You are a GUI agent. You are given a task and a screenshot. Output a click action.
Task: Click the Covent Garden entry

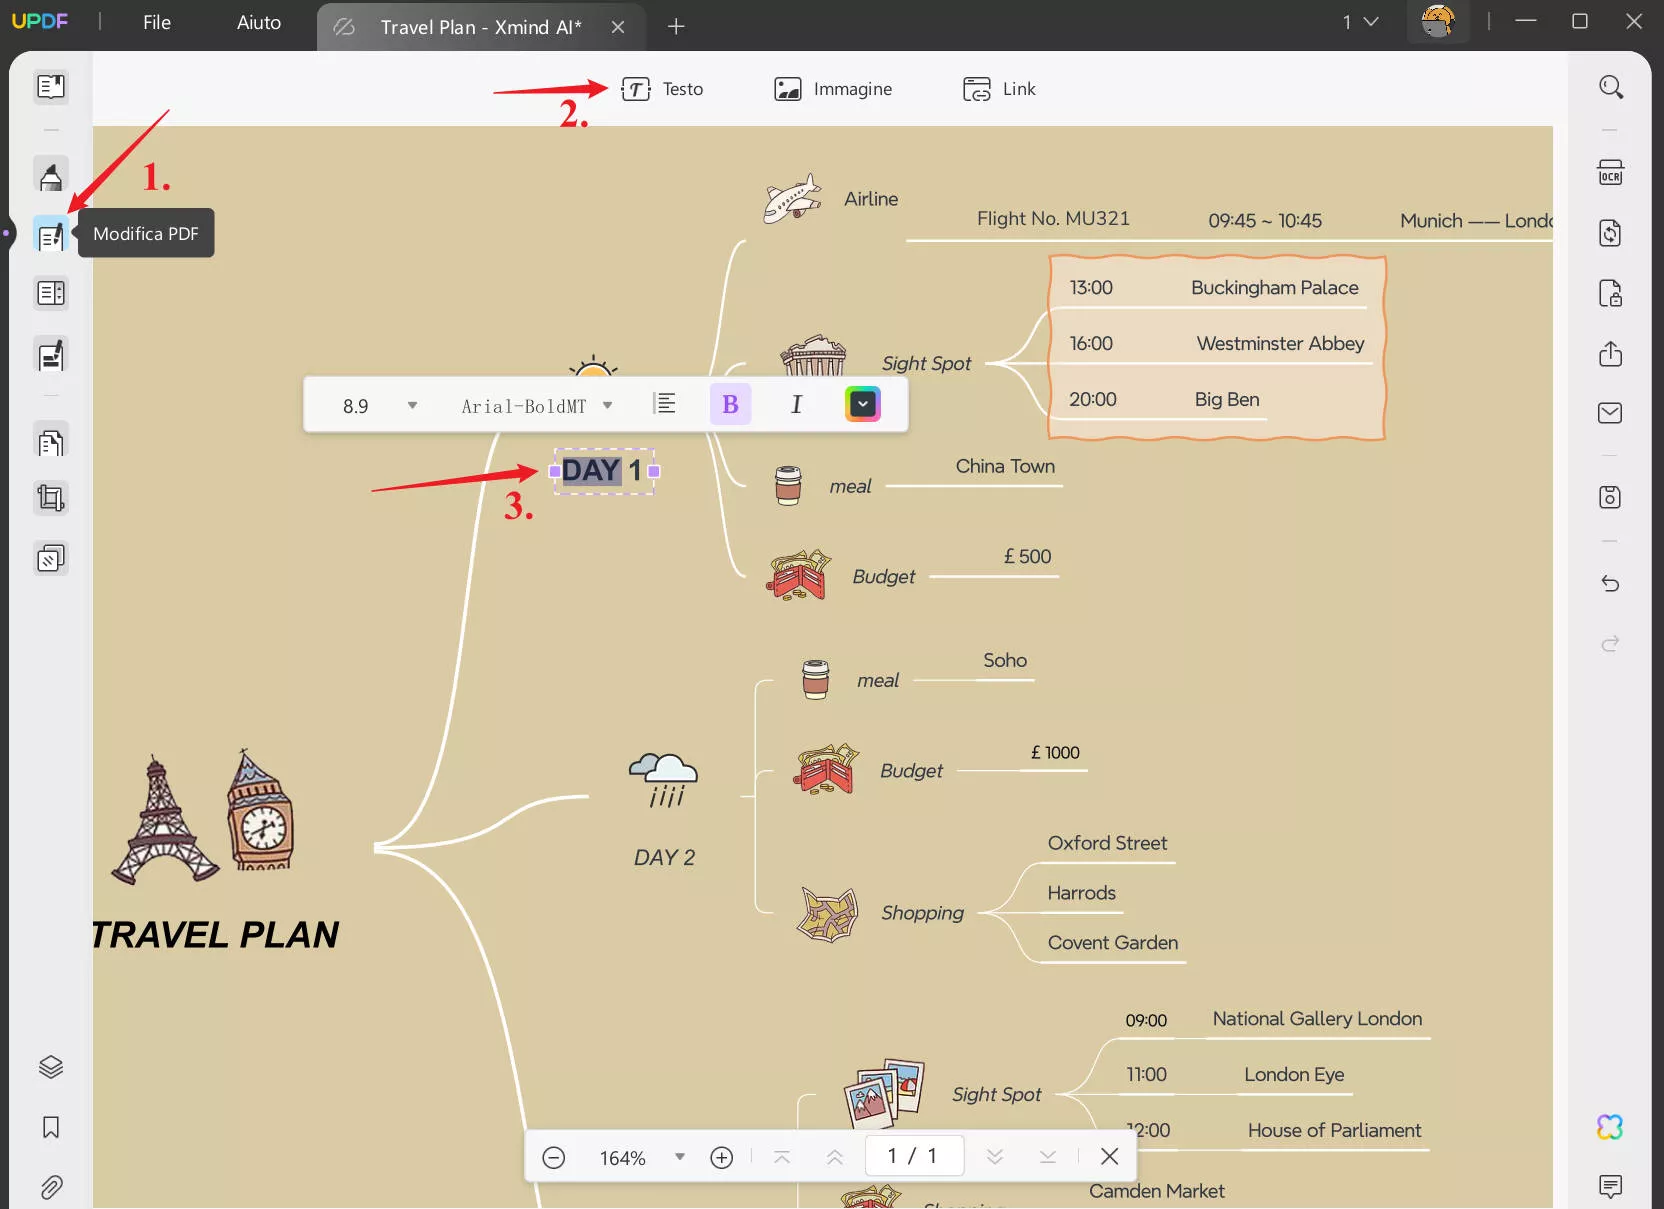pyautogui.click(x=1113, y=943)
